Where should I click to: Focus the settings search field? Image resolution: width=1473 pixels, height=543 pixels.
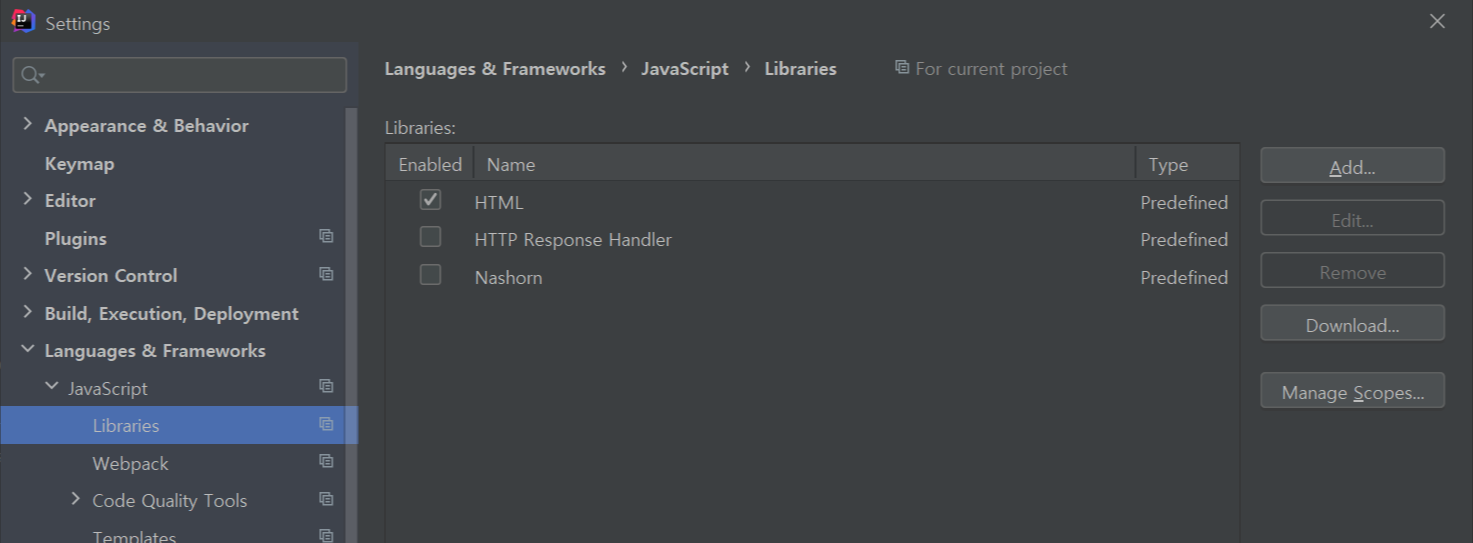pyautogui.click(x=180, y=75)
